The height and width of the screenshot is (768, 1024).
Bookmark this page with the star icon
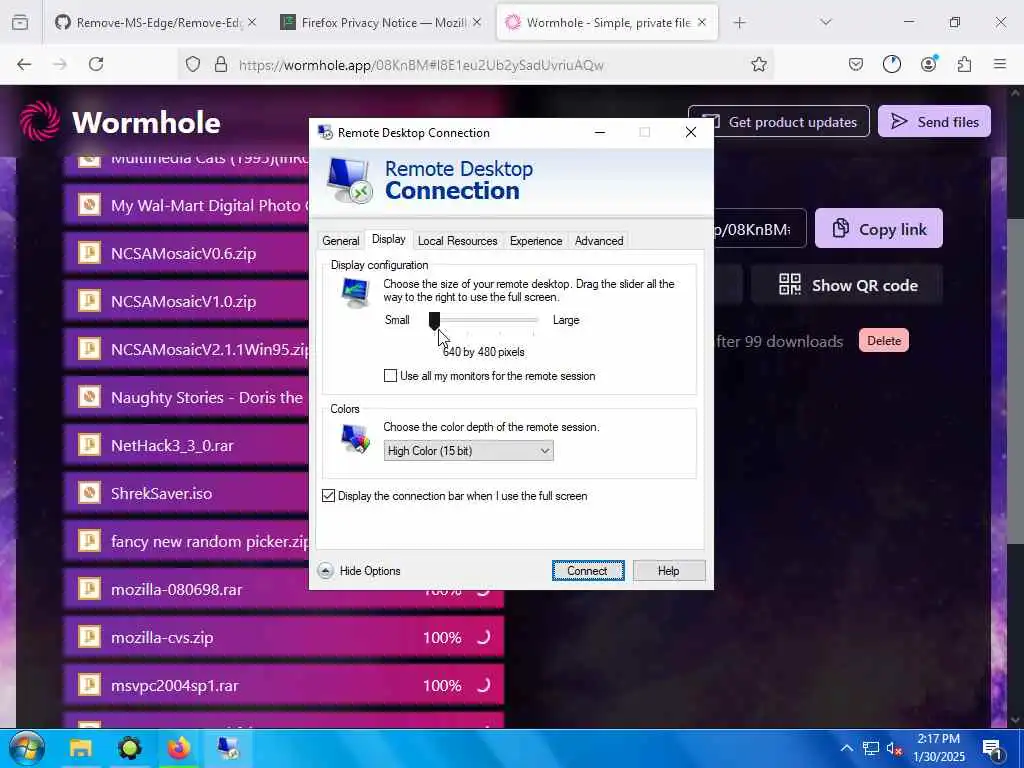(758, 64)
